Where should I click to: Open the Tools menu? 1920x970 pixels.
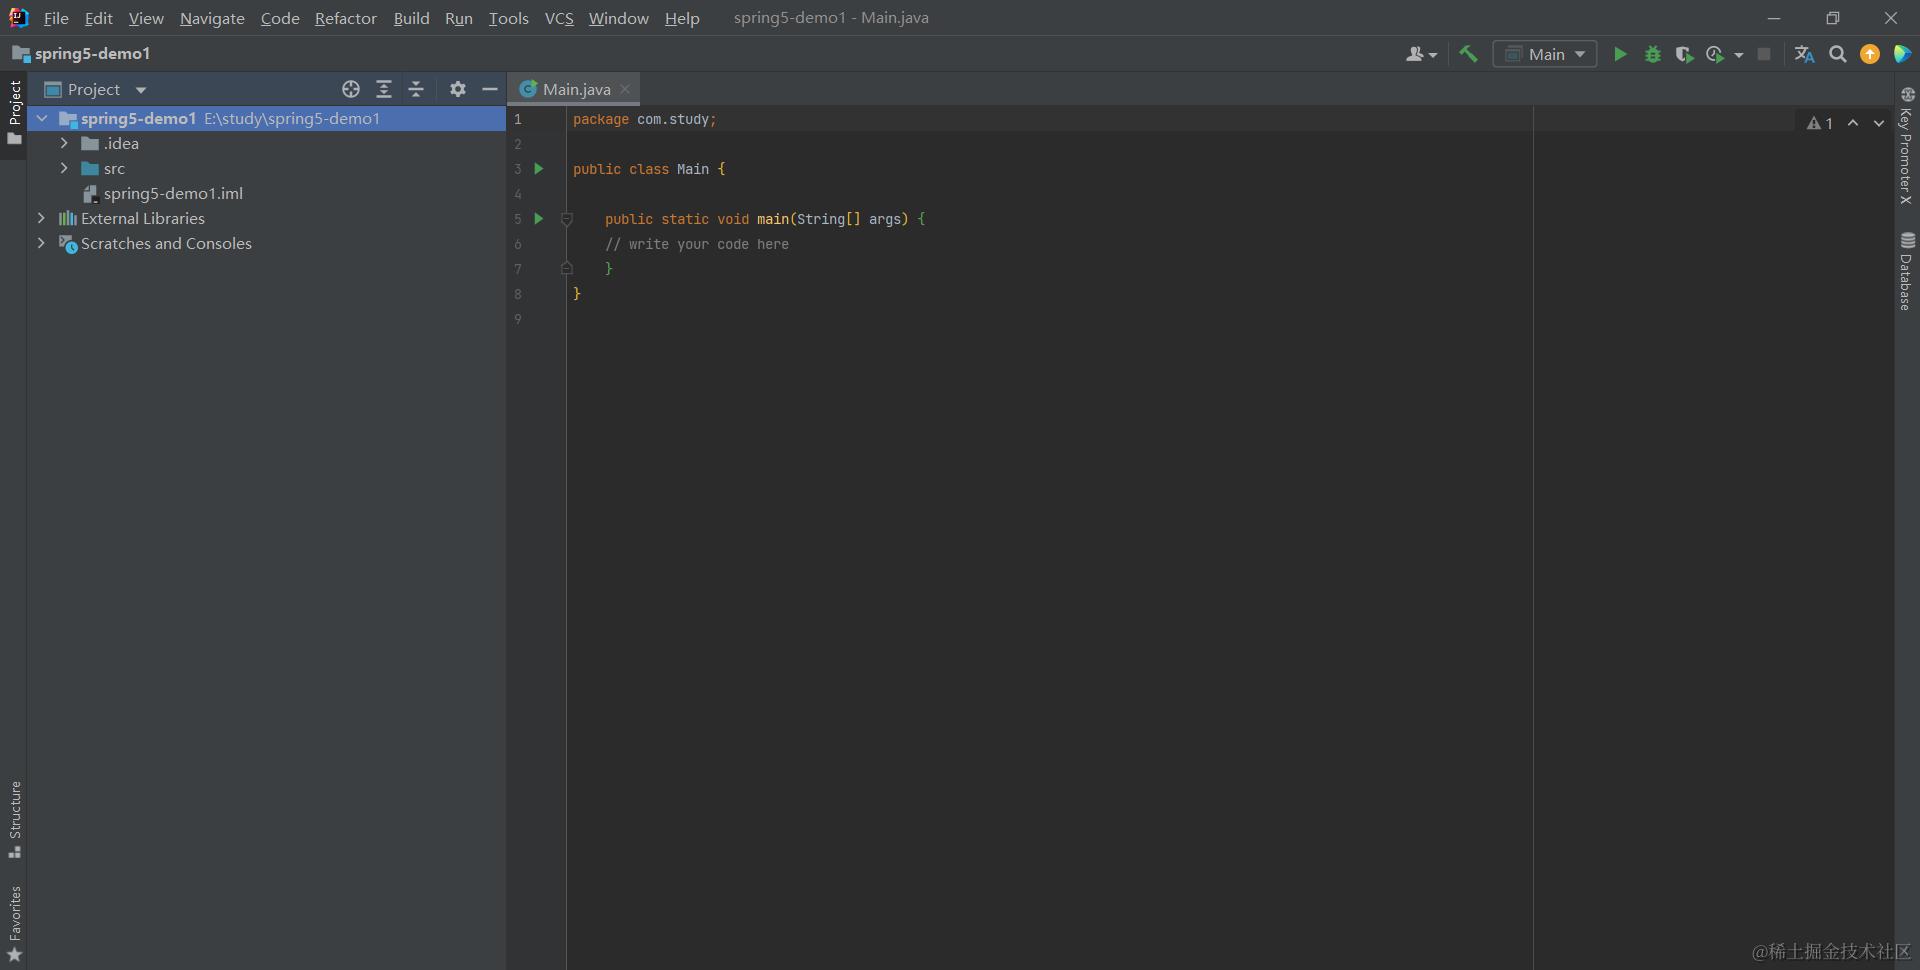click(x=508, y=18)
